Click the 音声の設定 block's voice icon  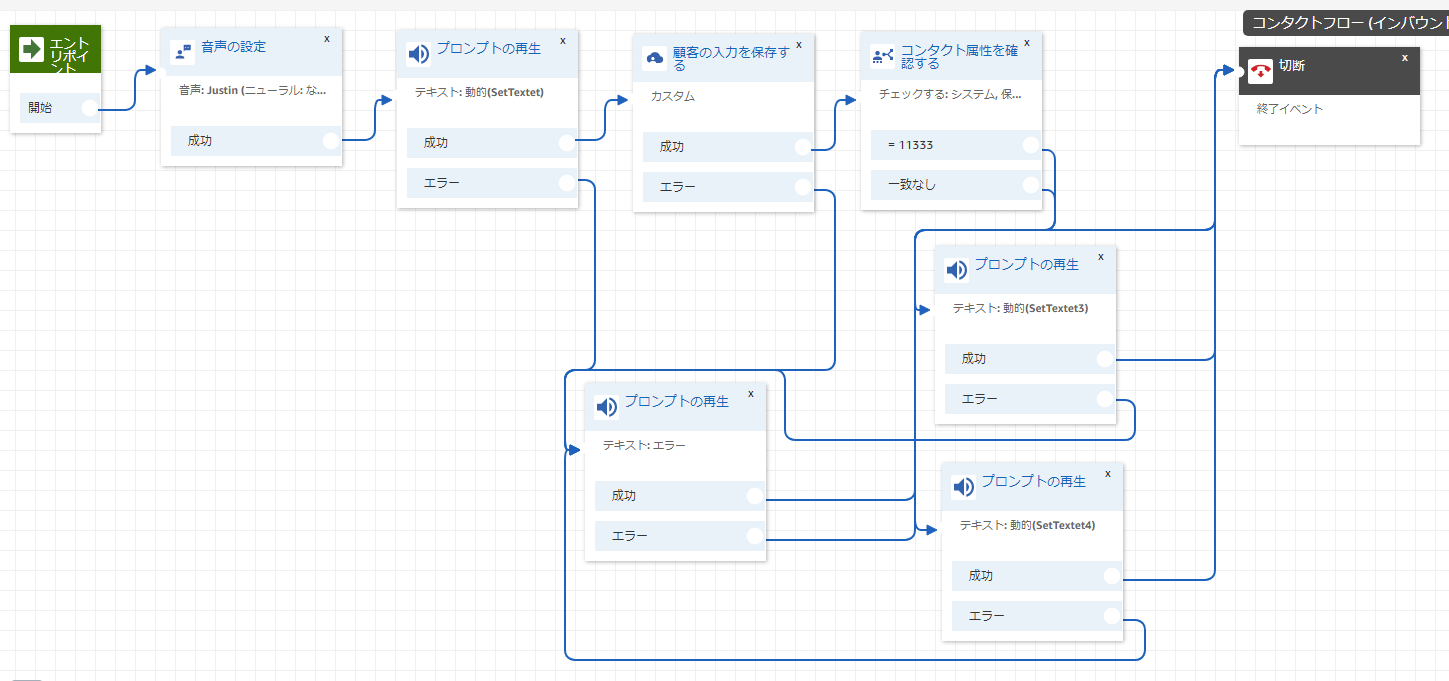182,52
